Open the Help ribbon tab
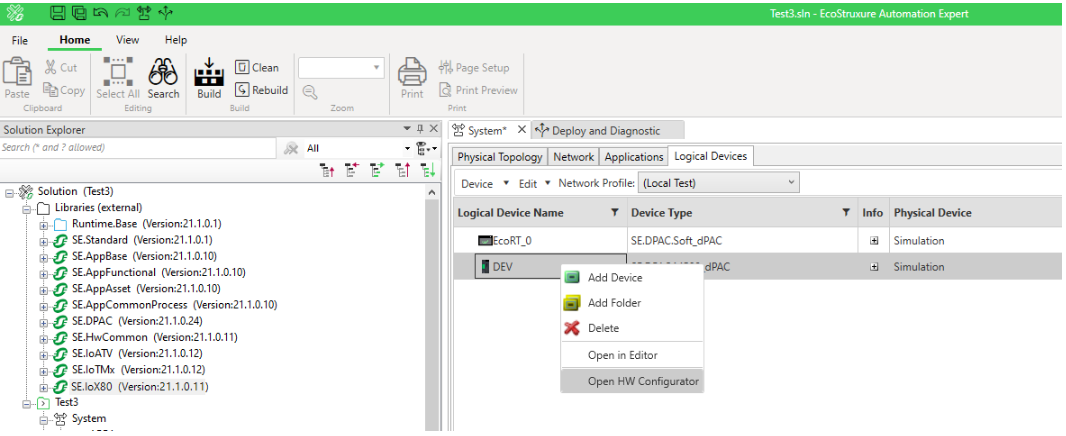Screen dimensions: 1066x436 click(176, 40)
